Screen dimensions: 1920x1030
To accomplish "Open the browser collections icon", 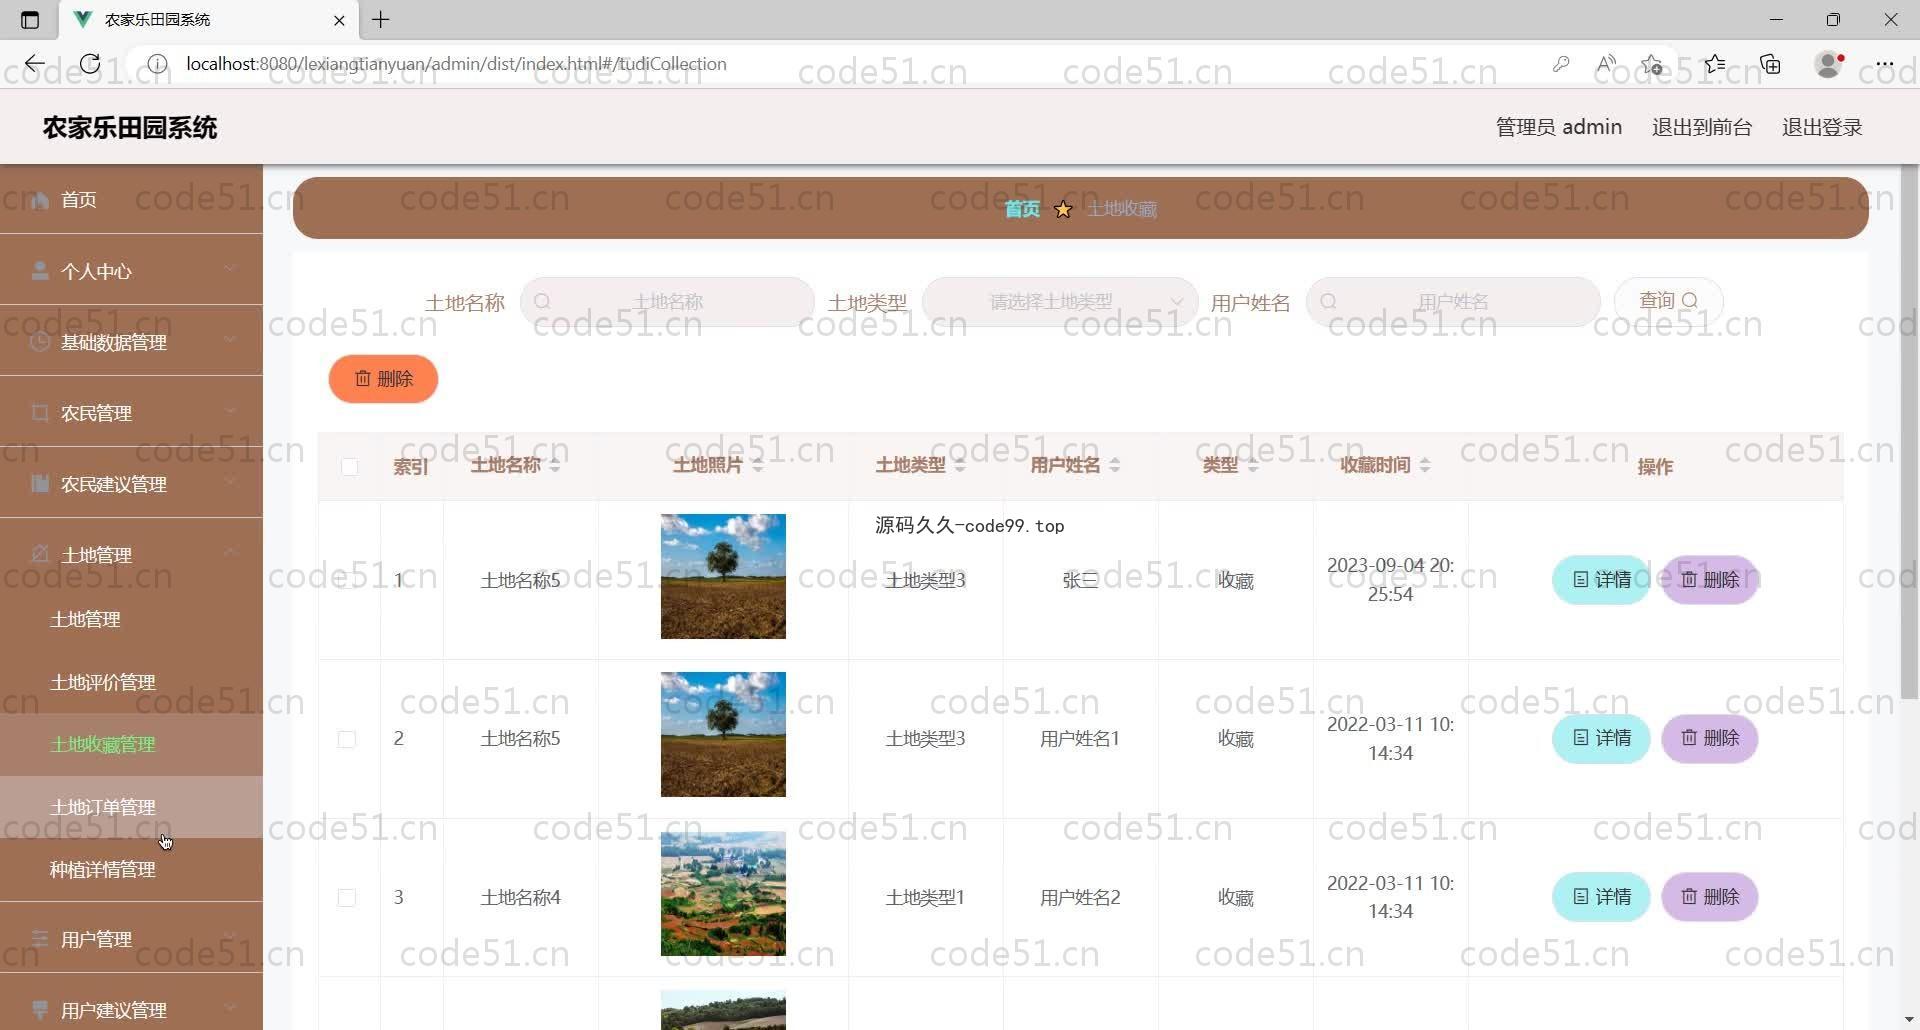I will coord(1771,64).
